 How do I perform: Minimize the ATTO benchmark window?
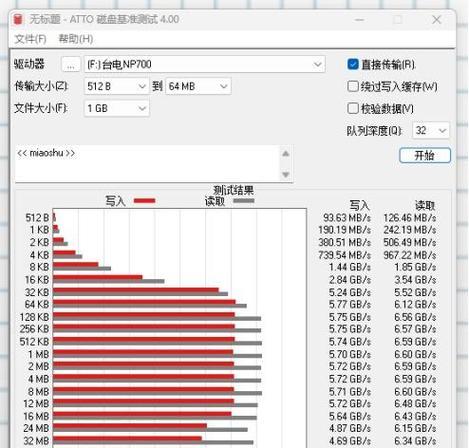tap(359, 20)
